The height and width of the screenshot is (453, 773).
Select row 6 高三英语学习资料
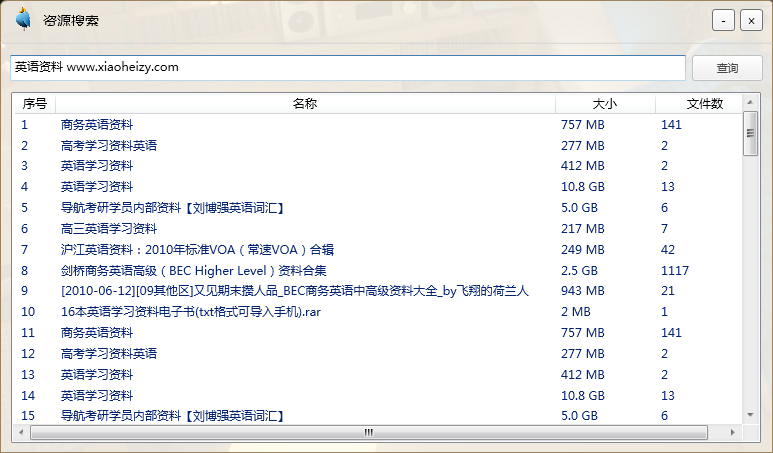click(x=102, y=229)
